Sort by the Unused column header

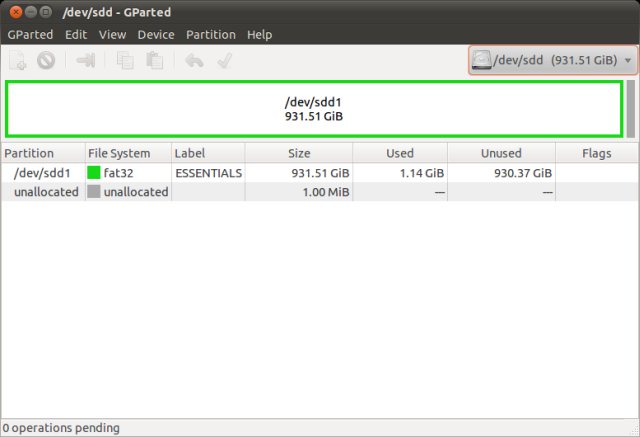click(501, 153)
